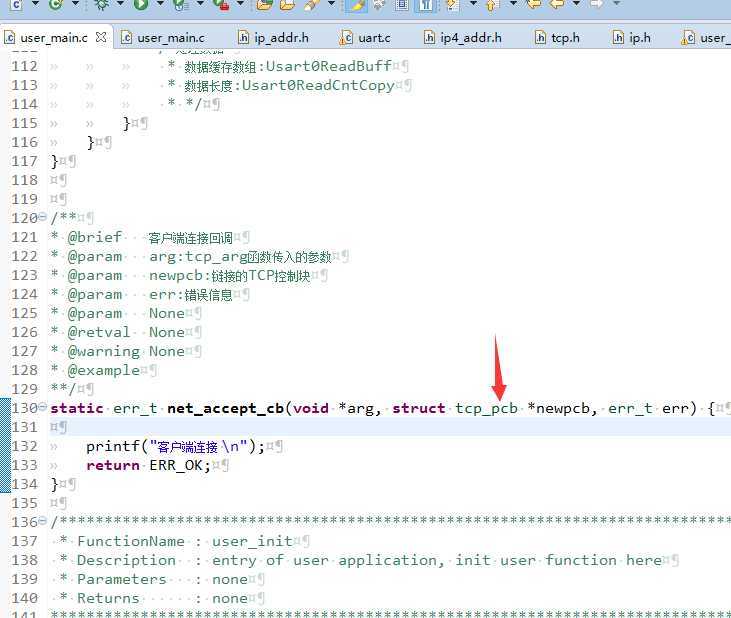
Task: Close the active user_main.c tab
Action: tap(101, 37)
